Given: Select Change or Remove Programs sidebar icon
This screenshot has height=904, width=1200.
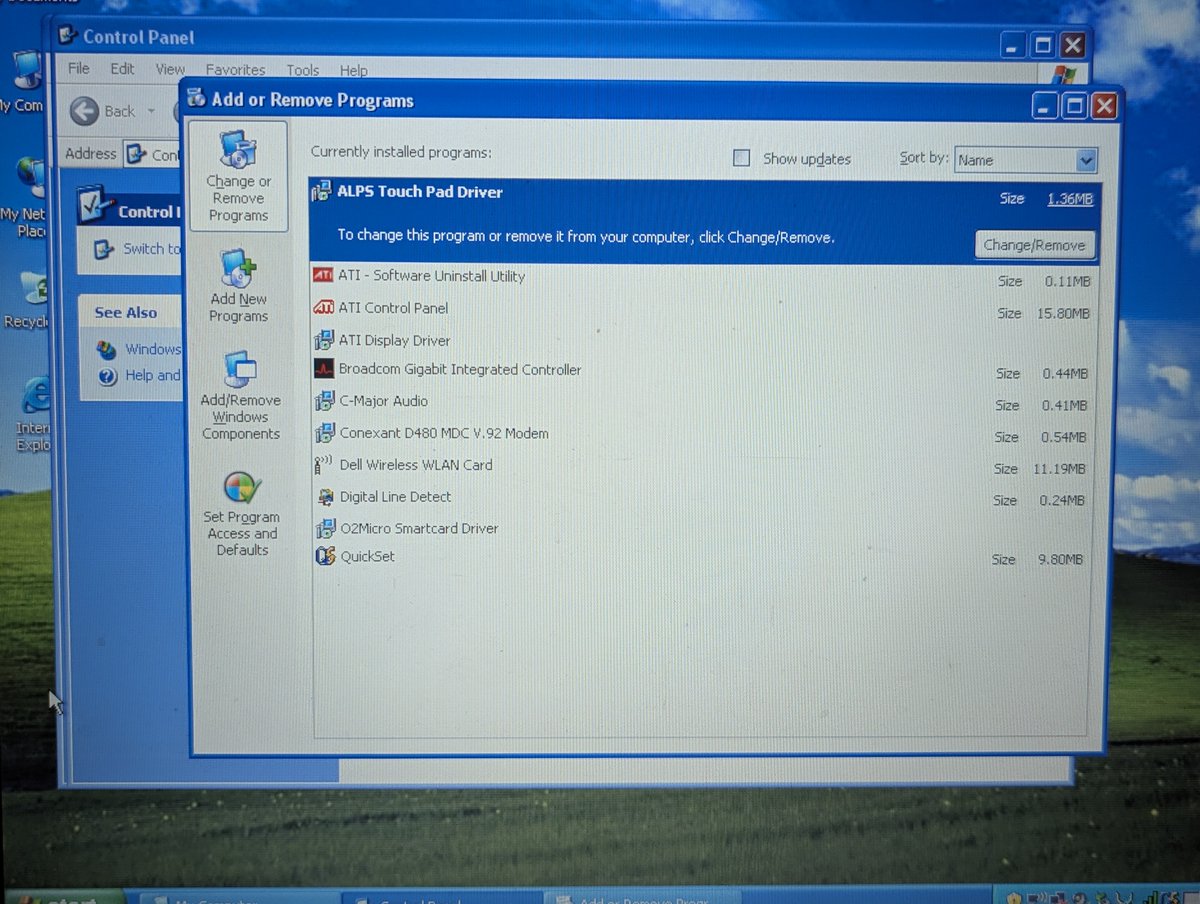Looking at the screenshot, I should pyautogui.click(x=238, y=150).
